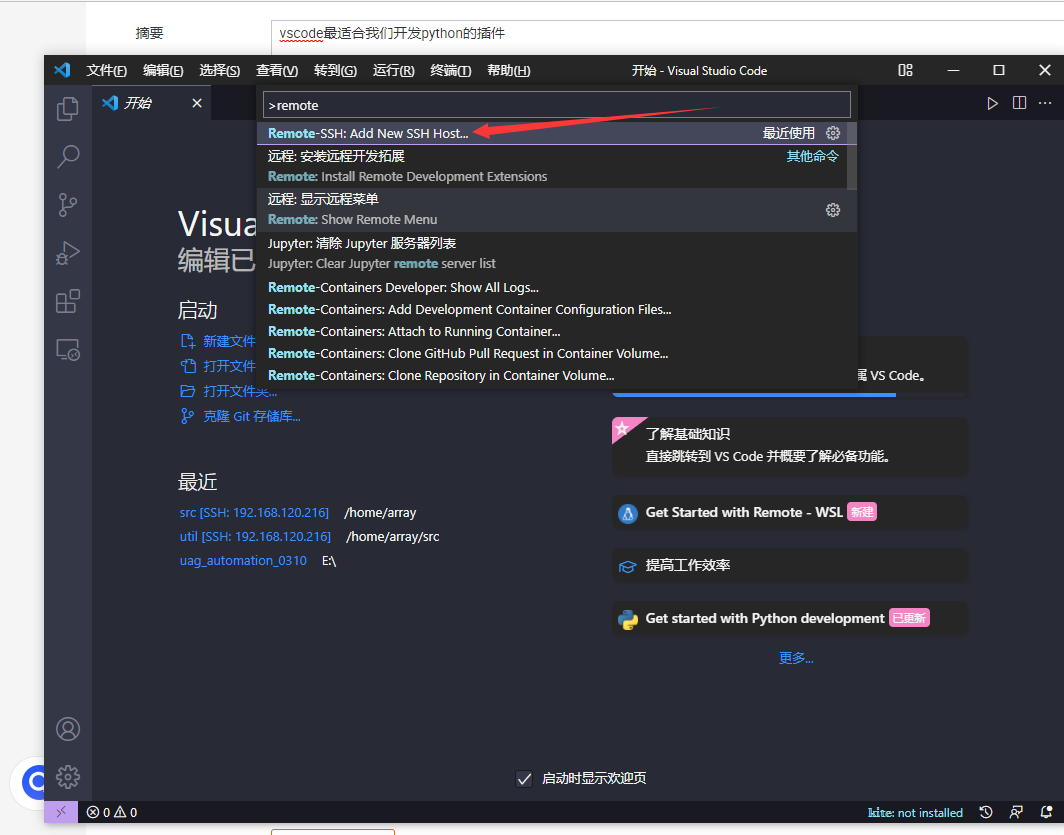Open the Remote Explorer view

pos(67,350)
